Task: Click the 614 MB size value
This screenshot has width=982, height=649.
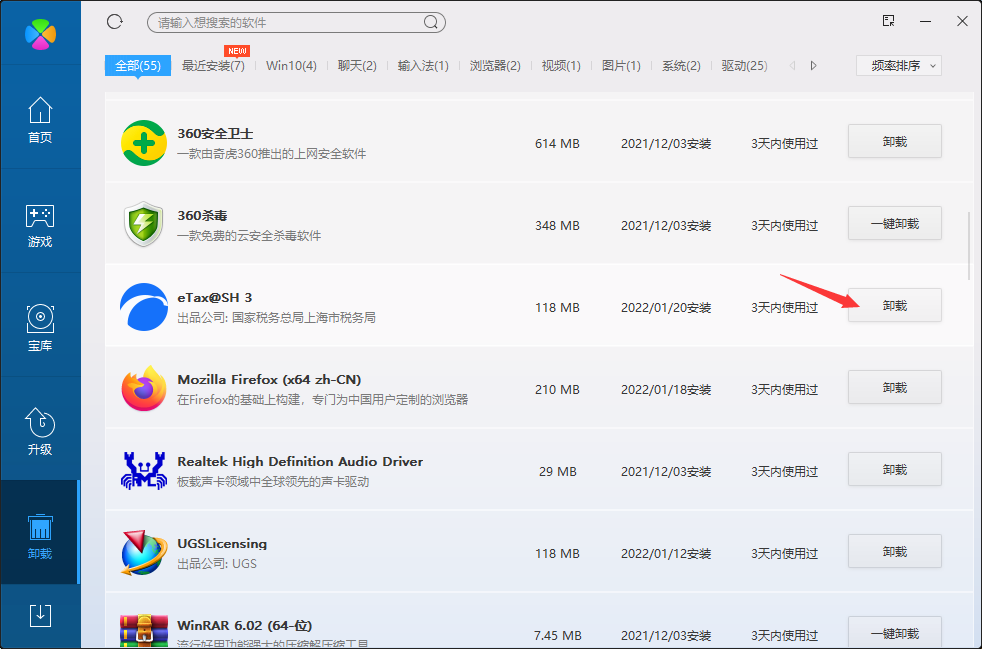Action: (557, 143)
